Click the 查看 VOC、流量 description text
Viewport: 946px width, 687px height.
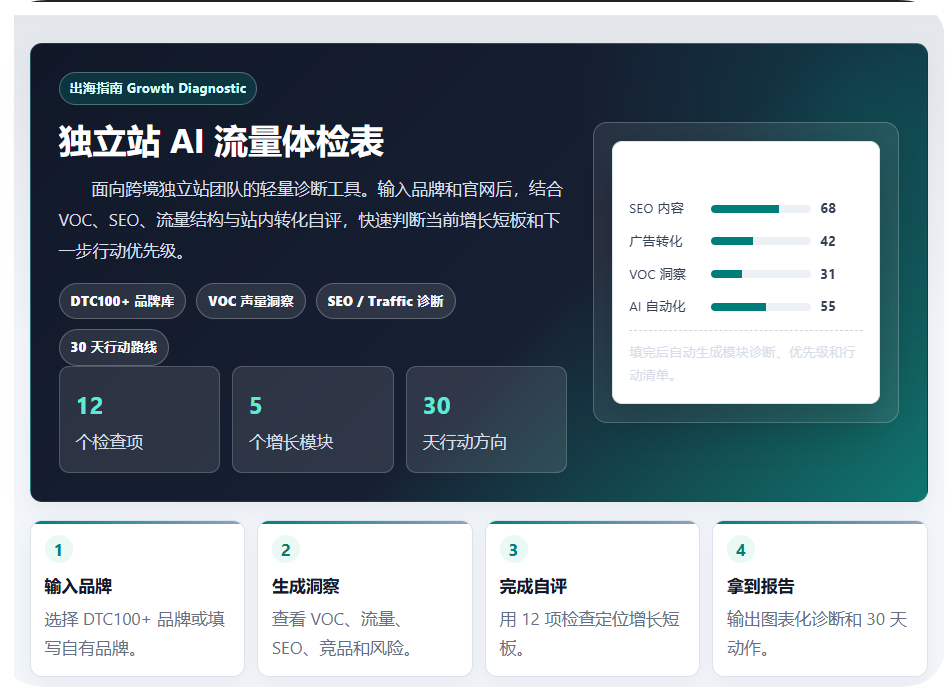343,633
